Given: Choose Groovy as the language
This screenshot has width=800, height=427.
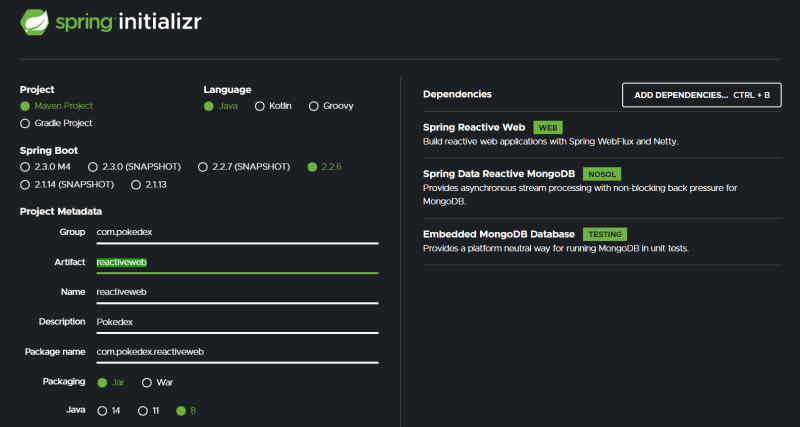Looking at the screenshot, I should (314, 105).
